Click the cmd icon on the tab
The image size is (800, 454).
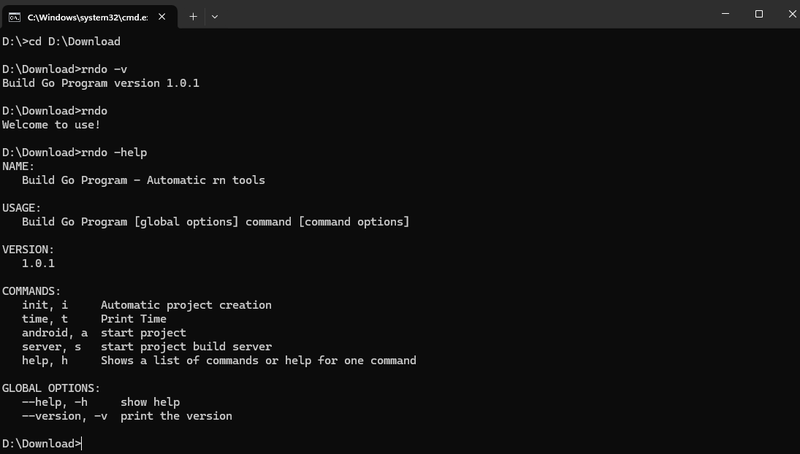click(14, 17)
